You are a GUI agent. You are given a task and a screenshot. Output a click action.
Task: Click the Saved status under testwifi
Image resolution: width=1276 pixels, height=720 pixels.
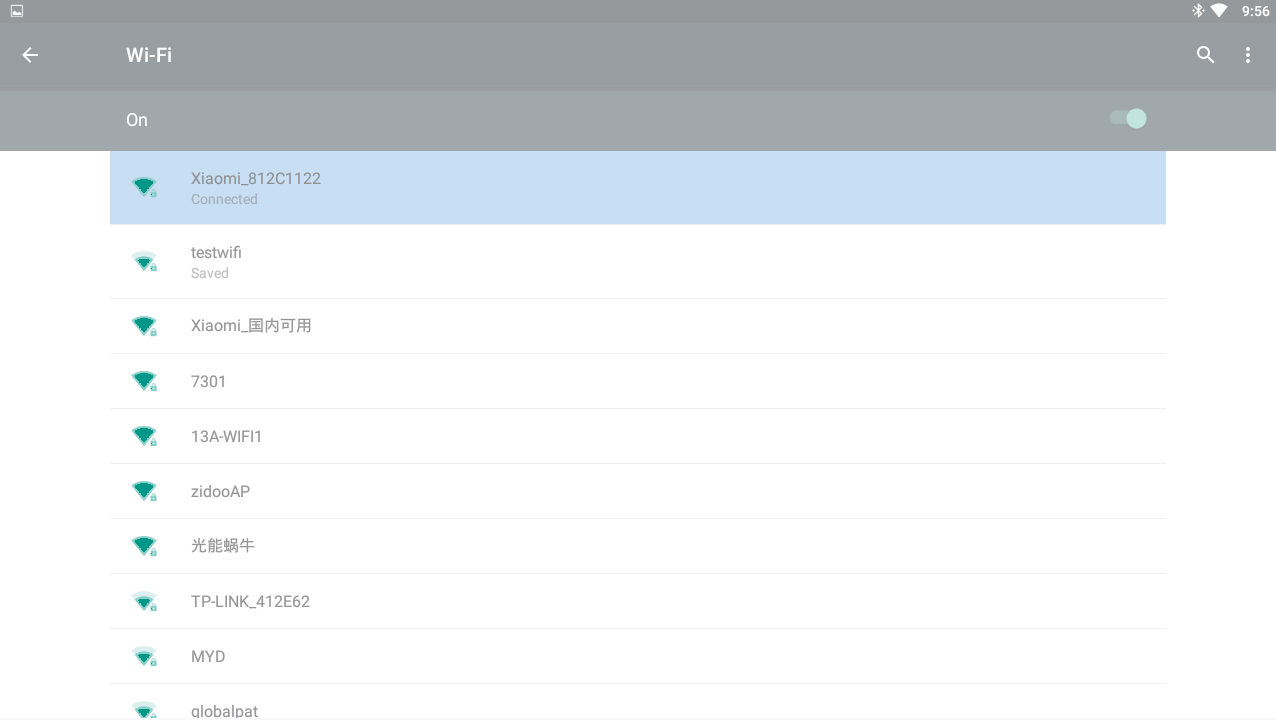(210, 273)
